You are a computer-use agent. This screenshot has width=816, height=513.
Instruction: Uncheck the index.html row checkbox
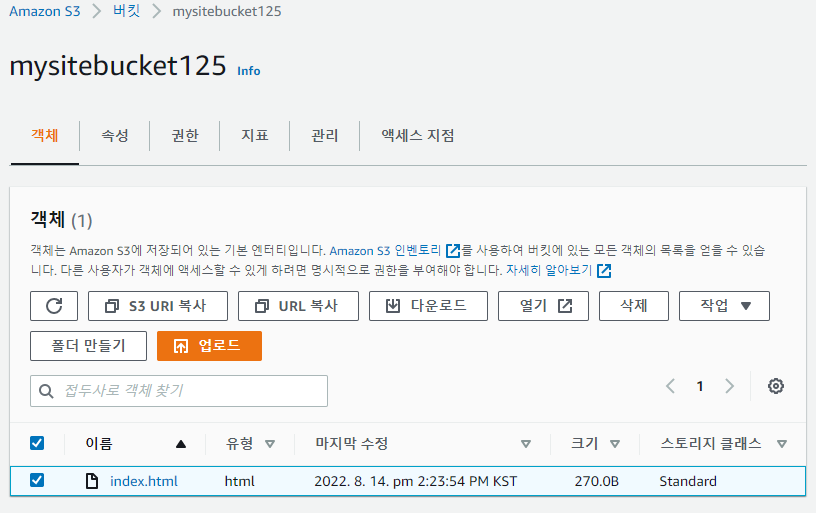pos(37,481)
